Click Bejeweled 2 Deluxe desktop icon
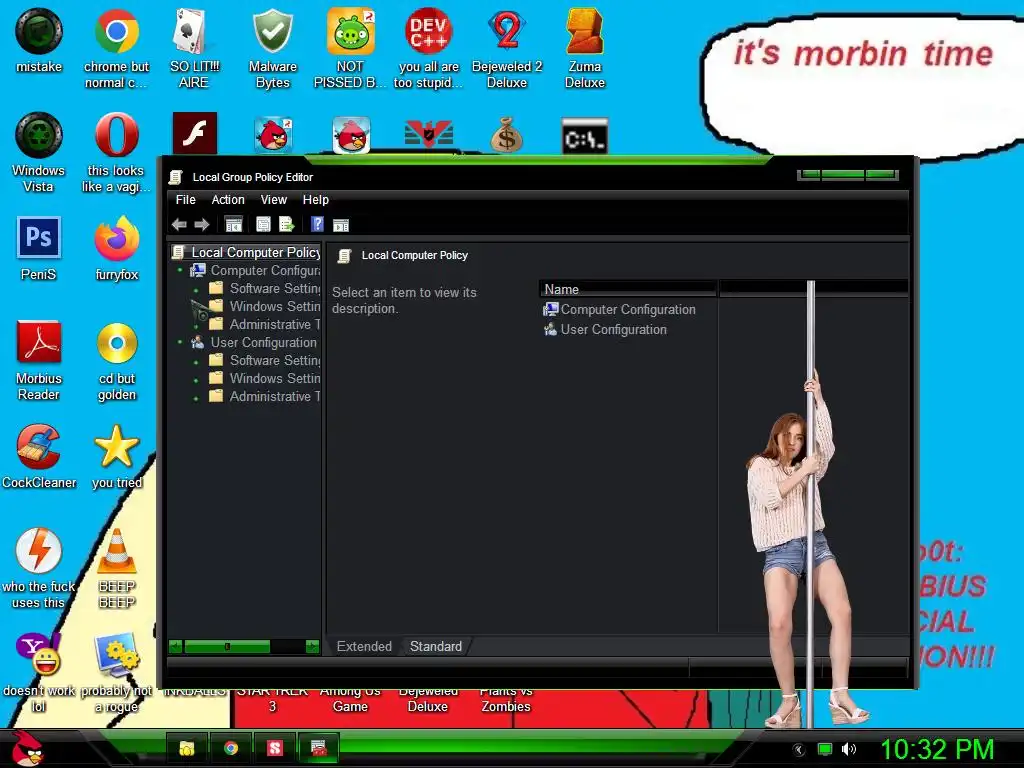The image size is (1024, 768). click(x=507, y=48)
